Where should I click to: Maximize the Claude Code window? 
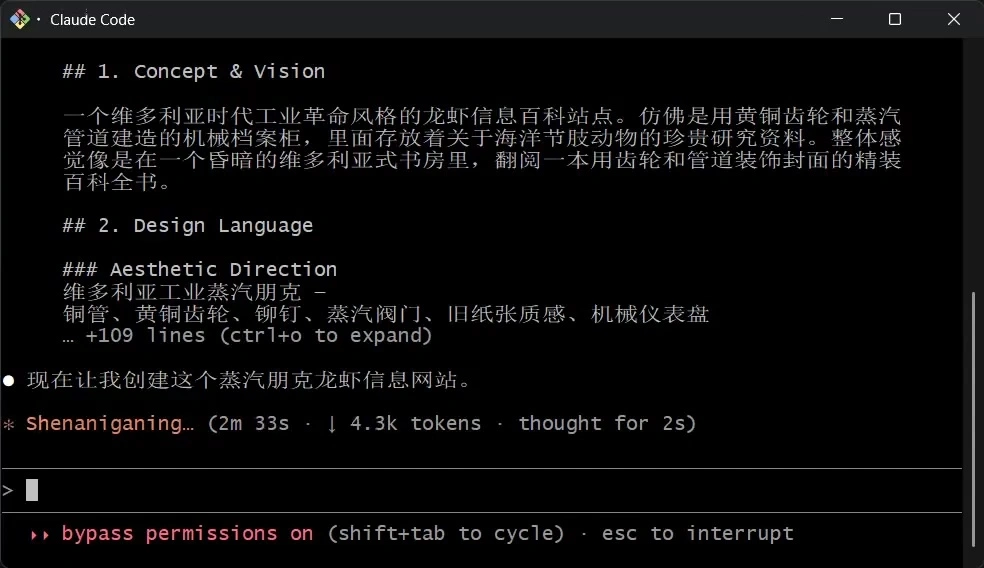tap(895, 19)
